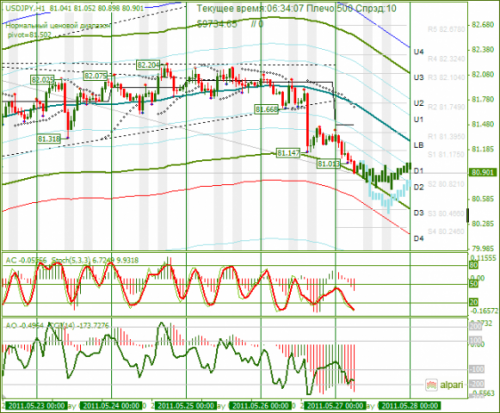Click the D1 channel label

(418, 171)
